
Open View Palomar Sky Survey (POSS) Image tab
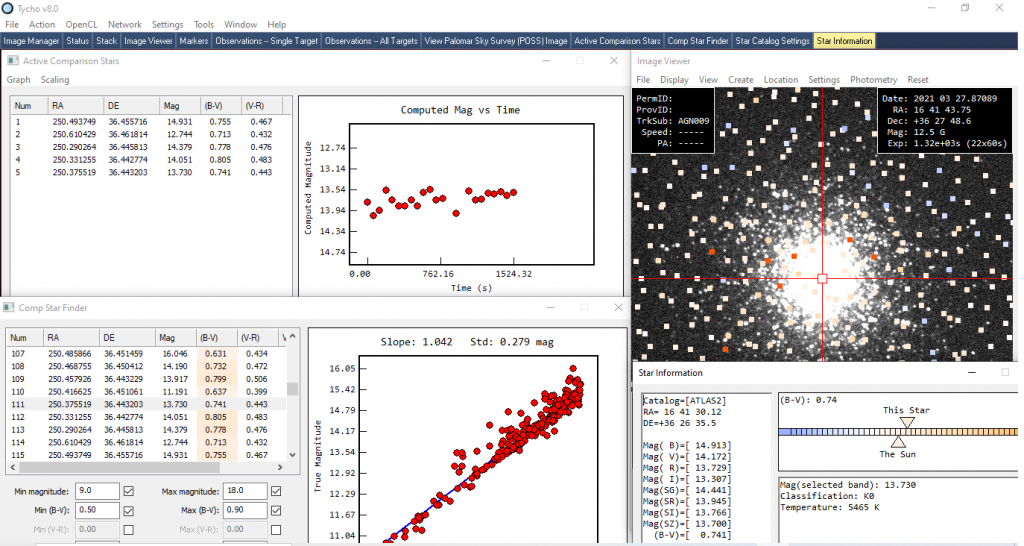pos(496,40)
